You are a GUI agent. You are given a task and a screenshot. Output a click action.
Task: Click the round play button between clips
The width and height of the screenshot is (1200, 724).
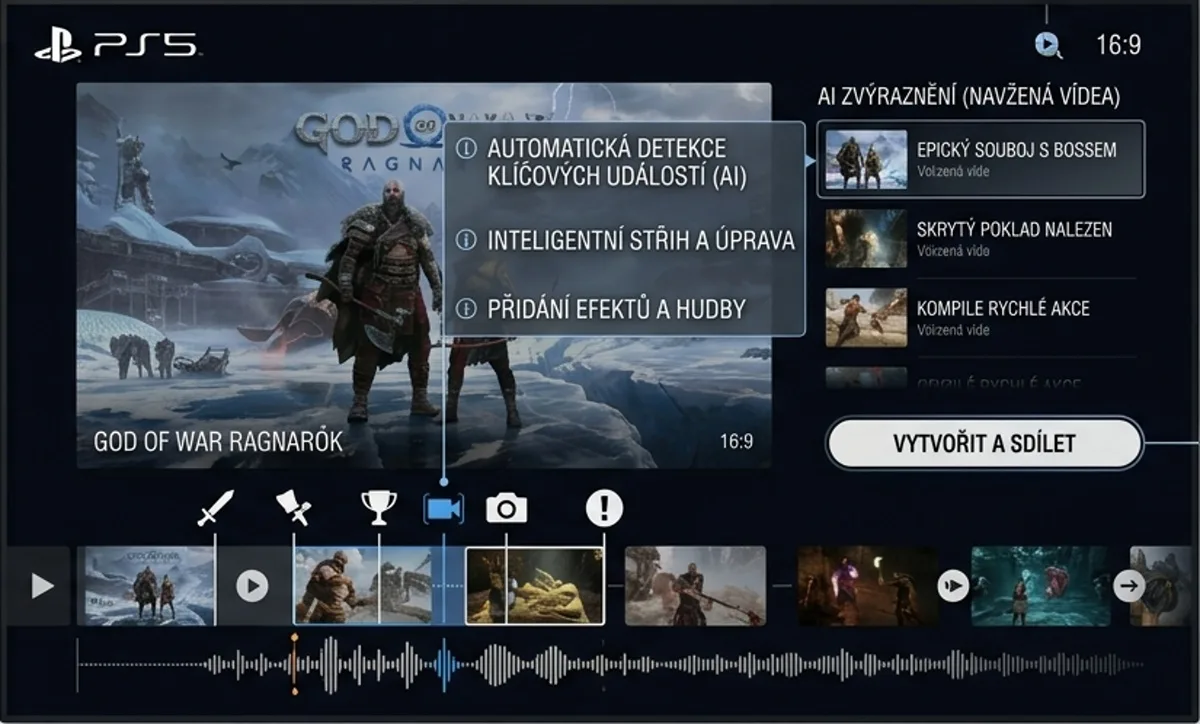click(252, 586)
